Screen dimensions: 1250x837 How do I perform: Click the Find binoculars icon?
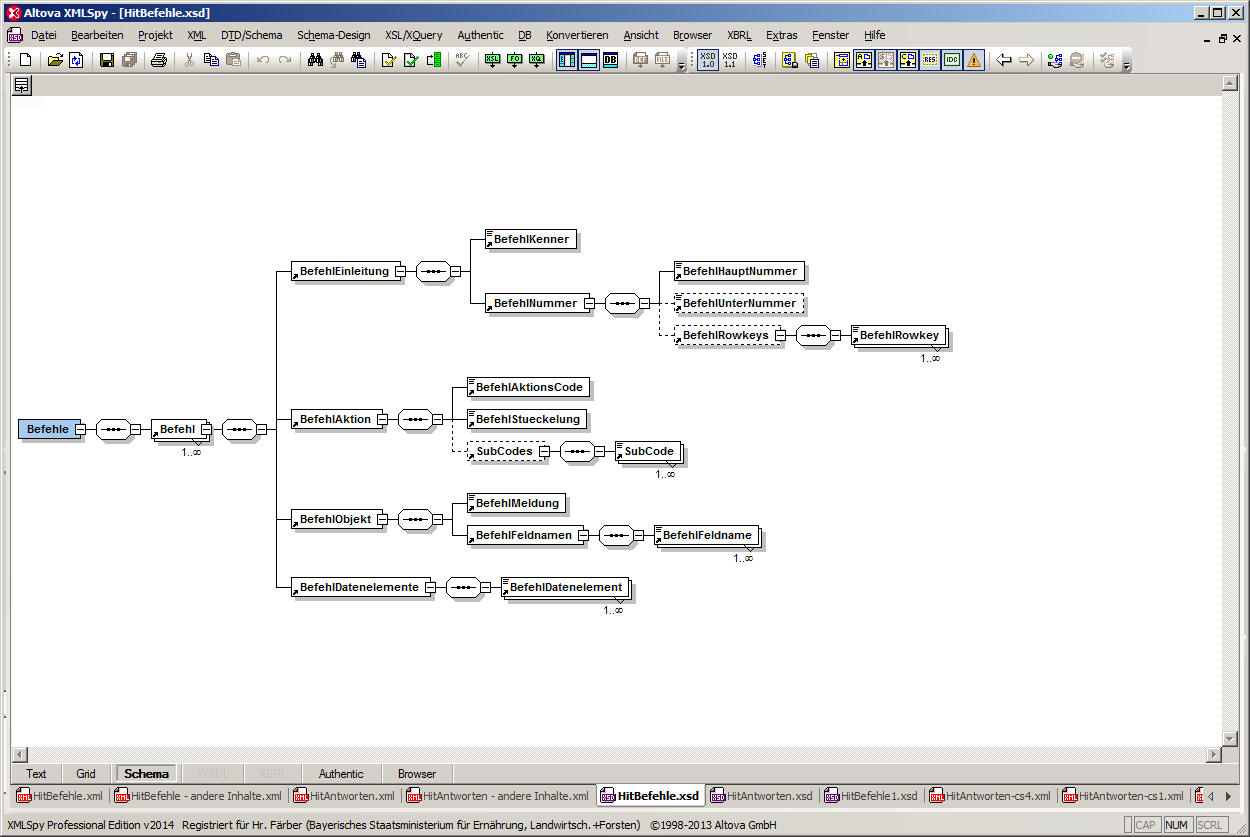[315, 60]
